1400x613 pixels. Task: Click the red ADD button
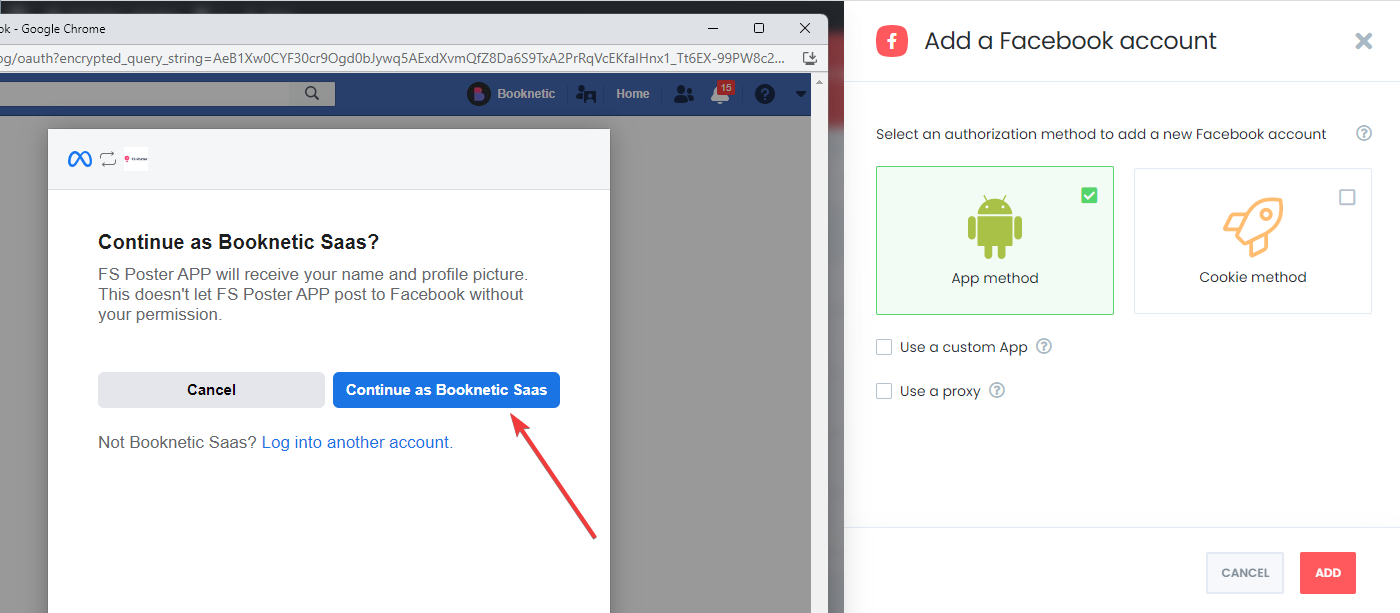click(1328, 573)
